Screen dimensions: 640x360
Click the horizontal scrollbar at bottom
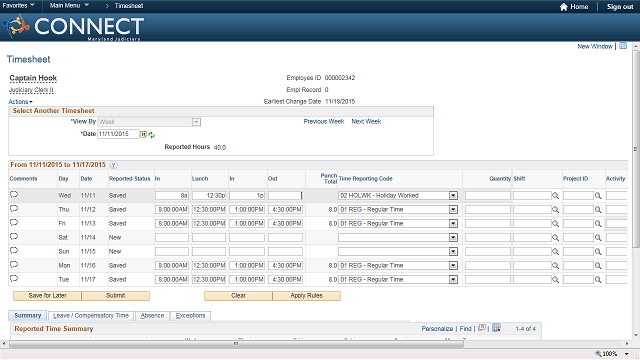point(236,344)
